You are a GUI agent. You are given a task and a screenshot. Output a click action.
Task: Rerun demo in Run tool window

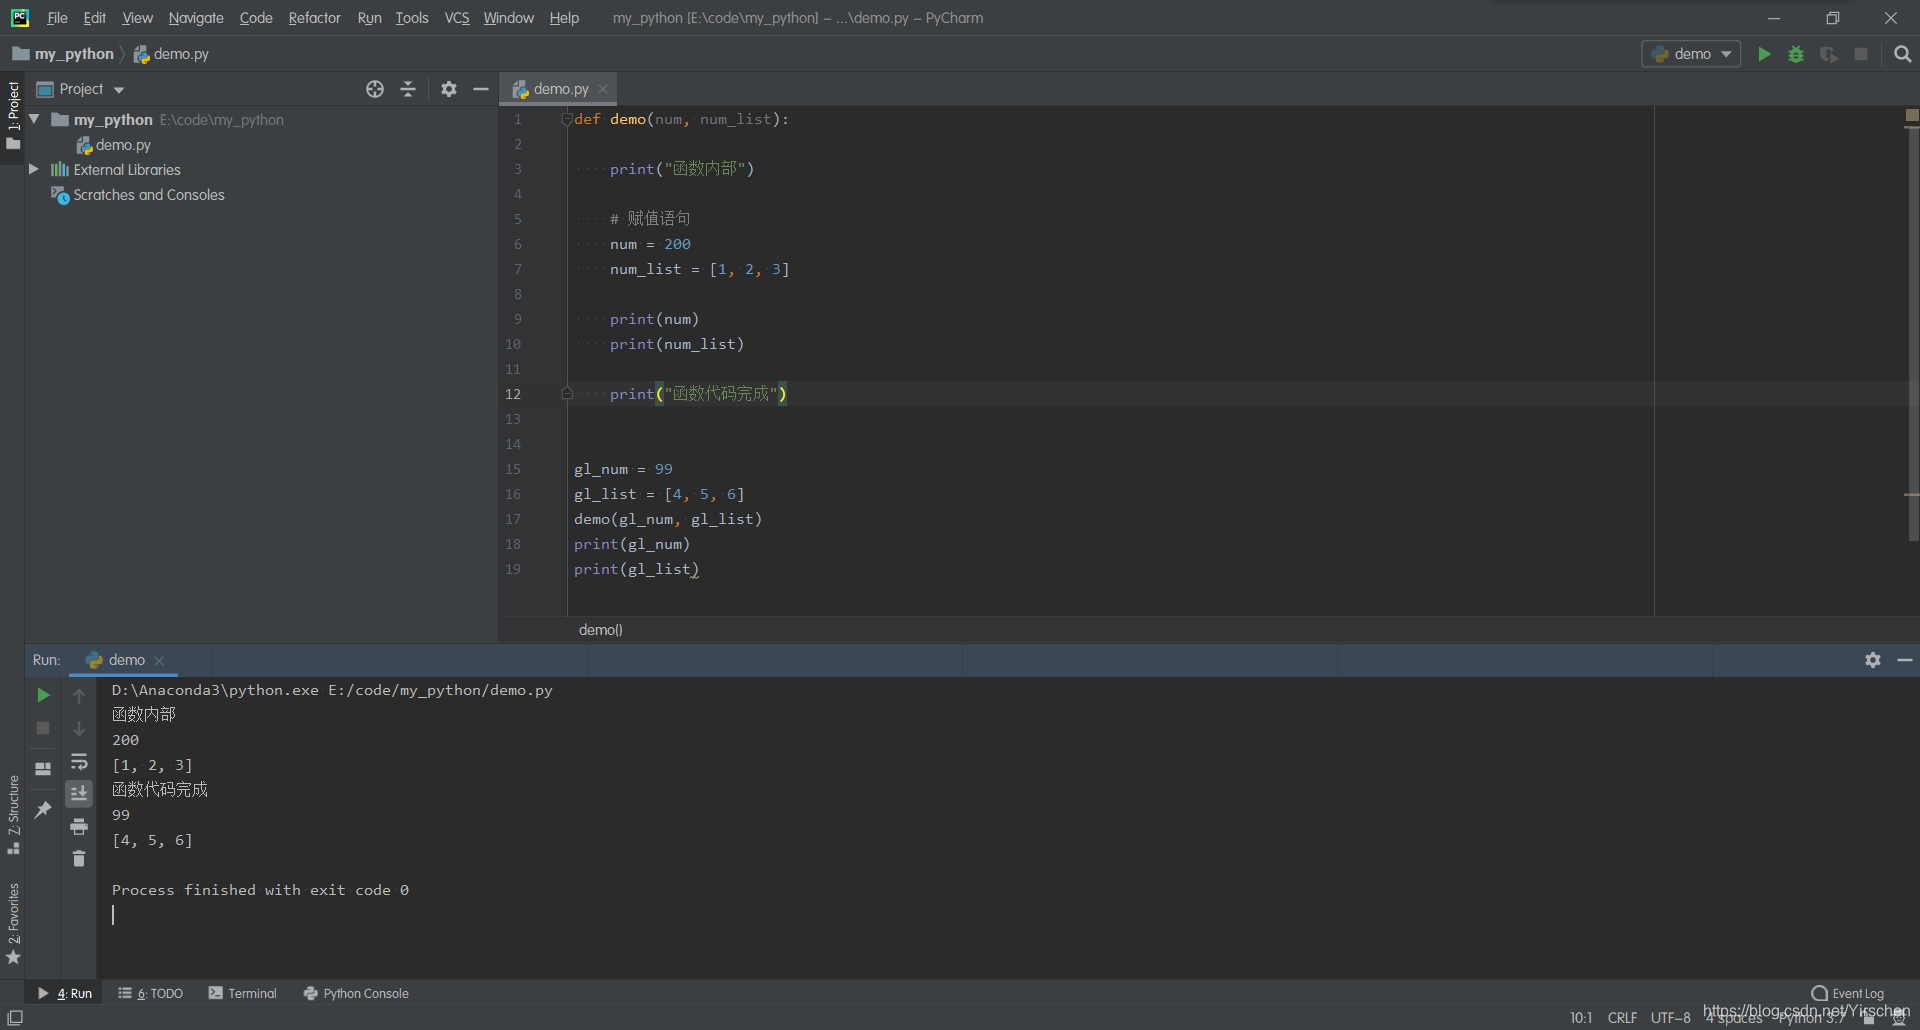[43, 695]
